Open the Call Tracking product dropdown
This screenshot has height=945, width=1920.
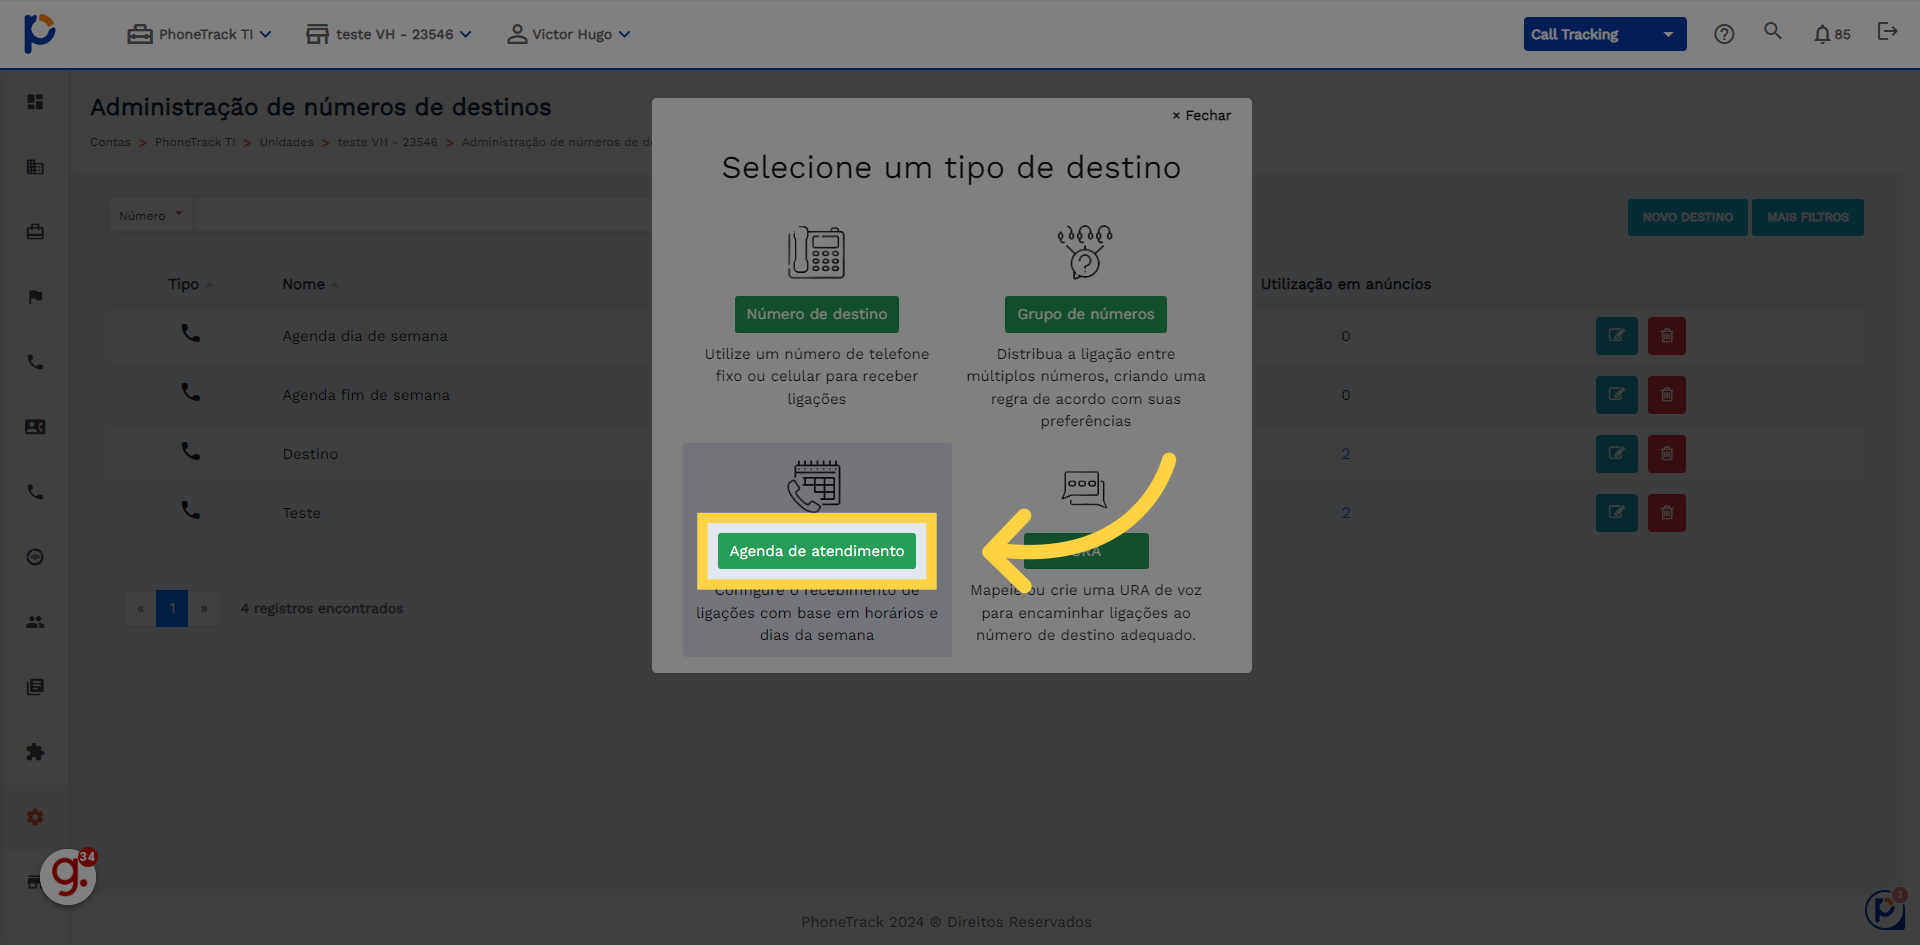click(1604, 34)
